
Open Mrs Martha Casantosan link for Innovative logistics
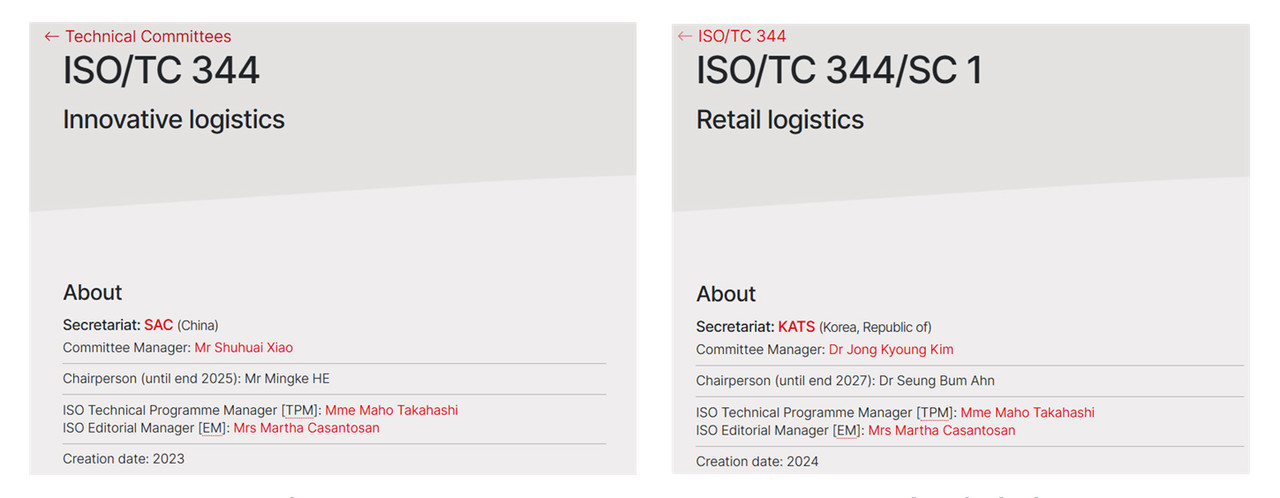(306, 428)
